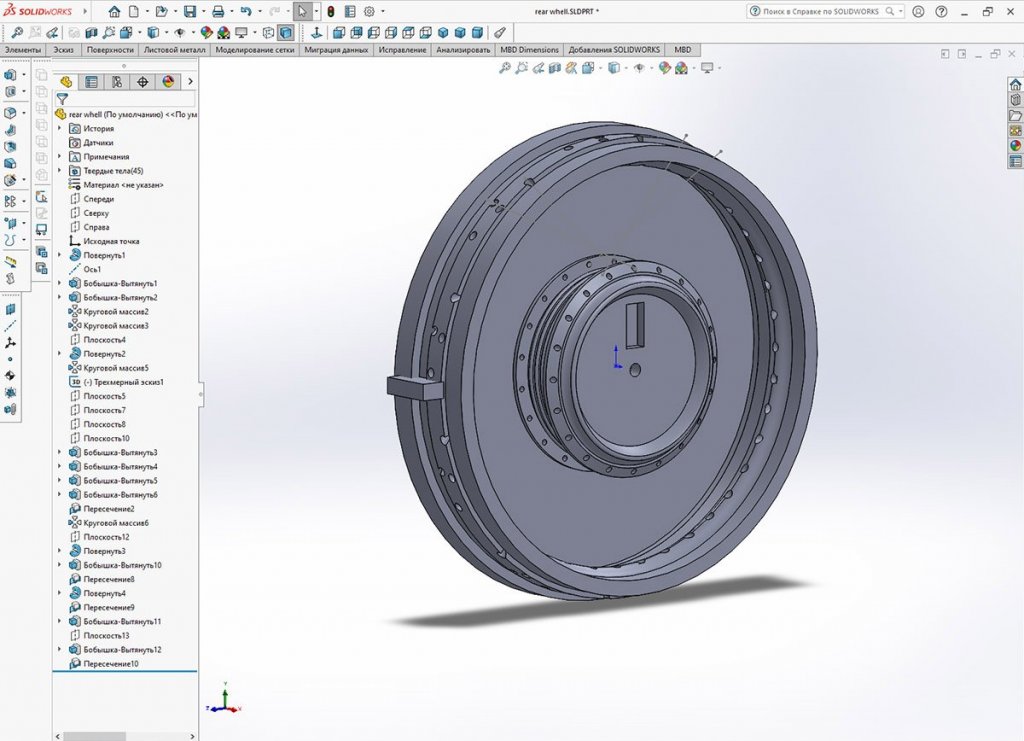
Task: Click the Appearances color ball in right task pane
Action: (1015, 146)
